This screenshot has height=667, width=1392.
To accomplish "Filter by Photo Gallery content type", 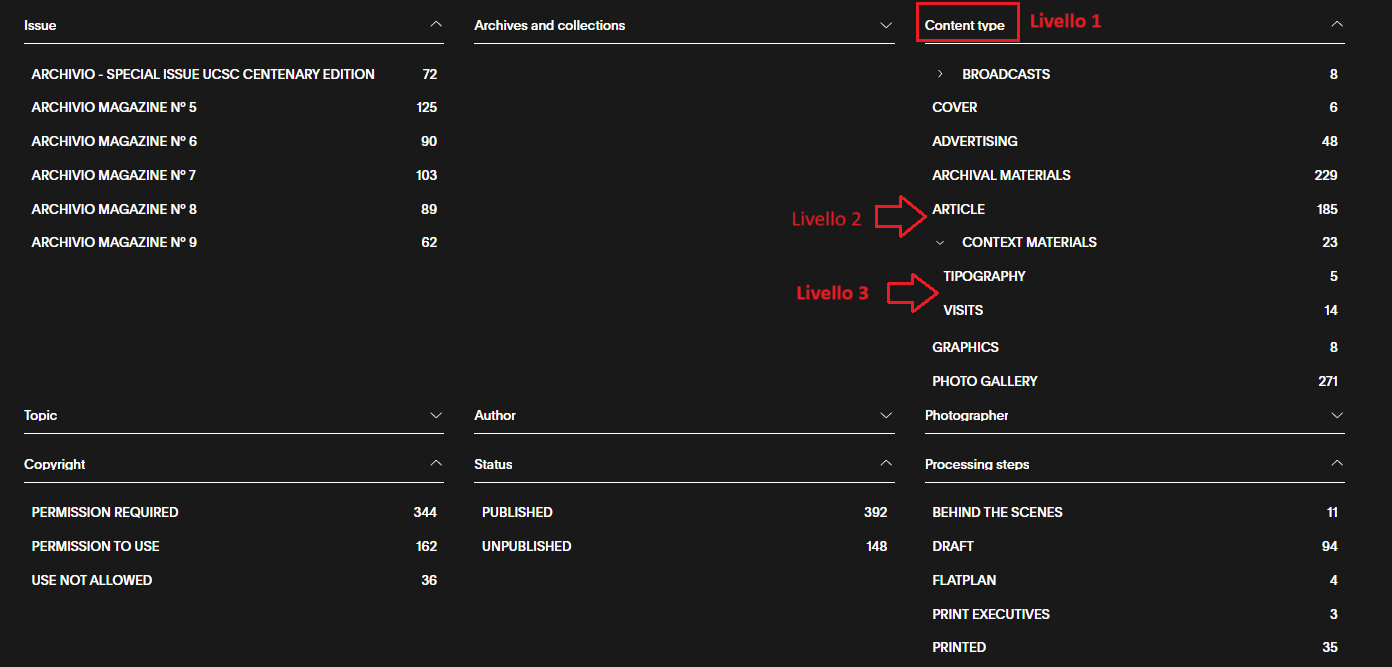I will point(985,381).
